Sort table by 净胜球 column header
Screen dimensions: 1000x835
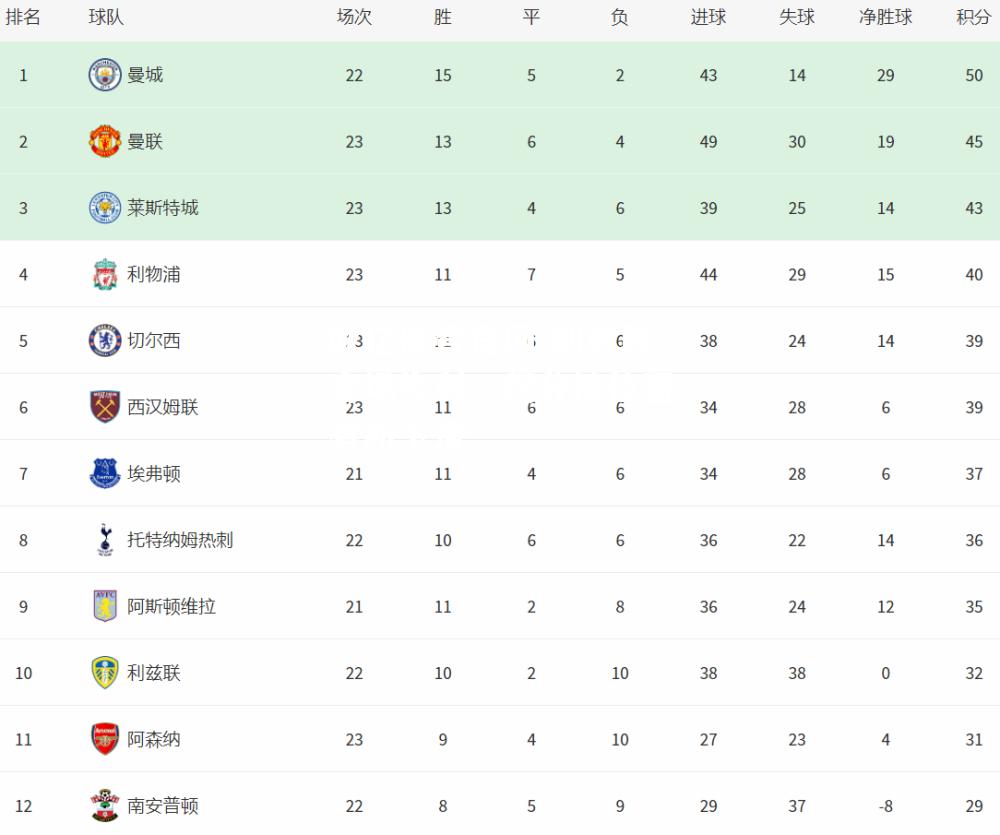click(x=885, y=17)
